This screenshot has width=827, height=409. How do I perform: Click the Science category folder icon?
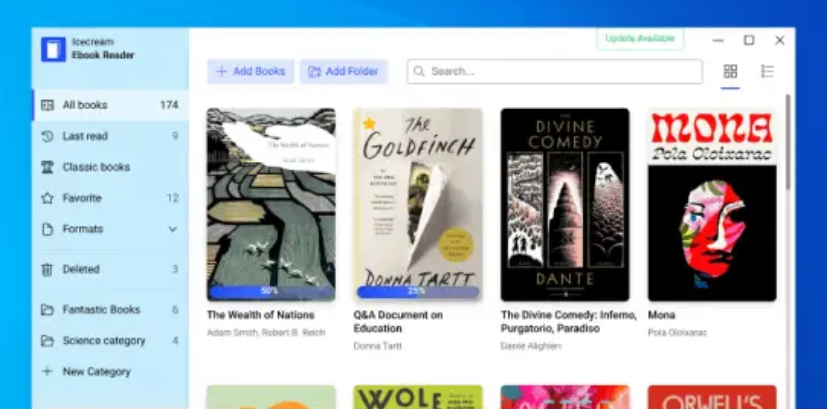47,341
